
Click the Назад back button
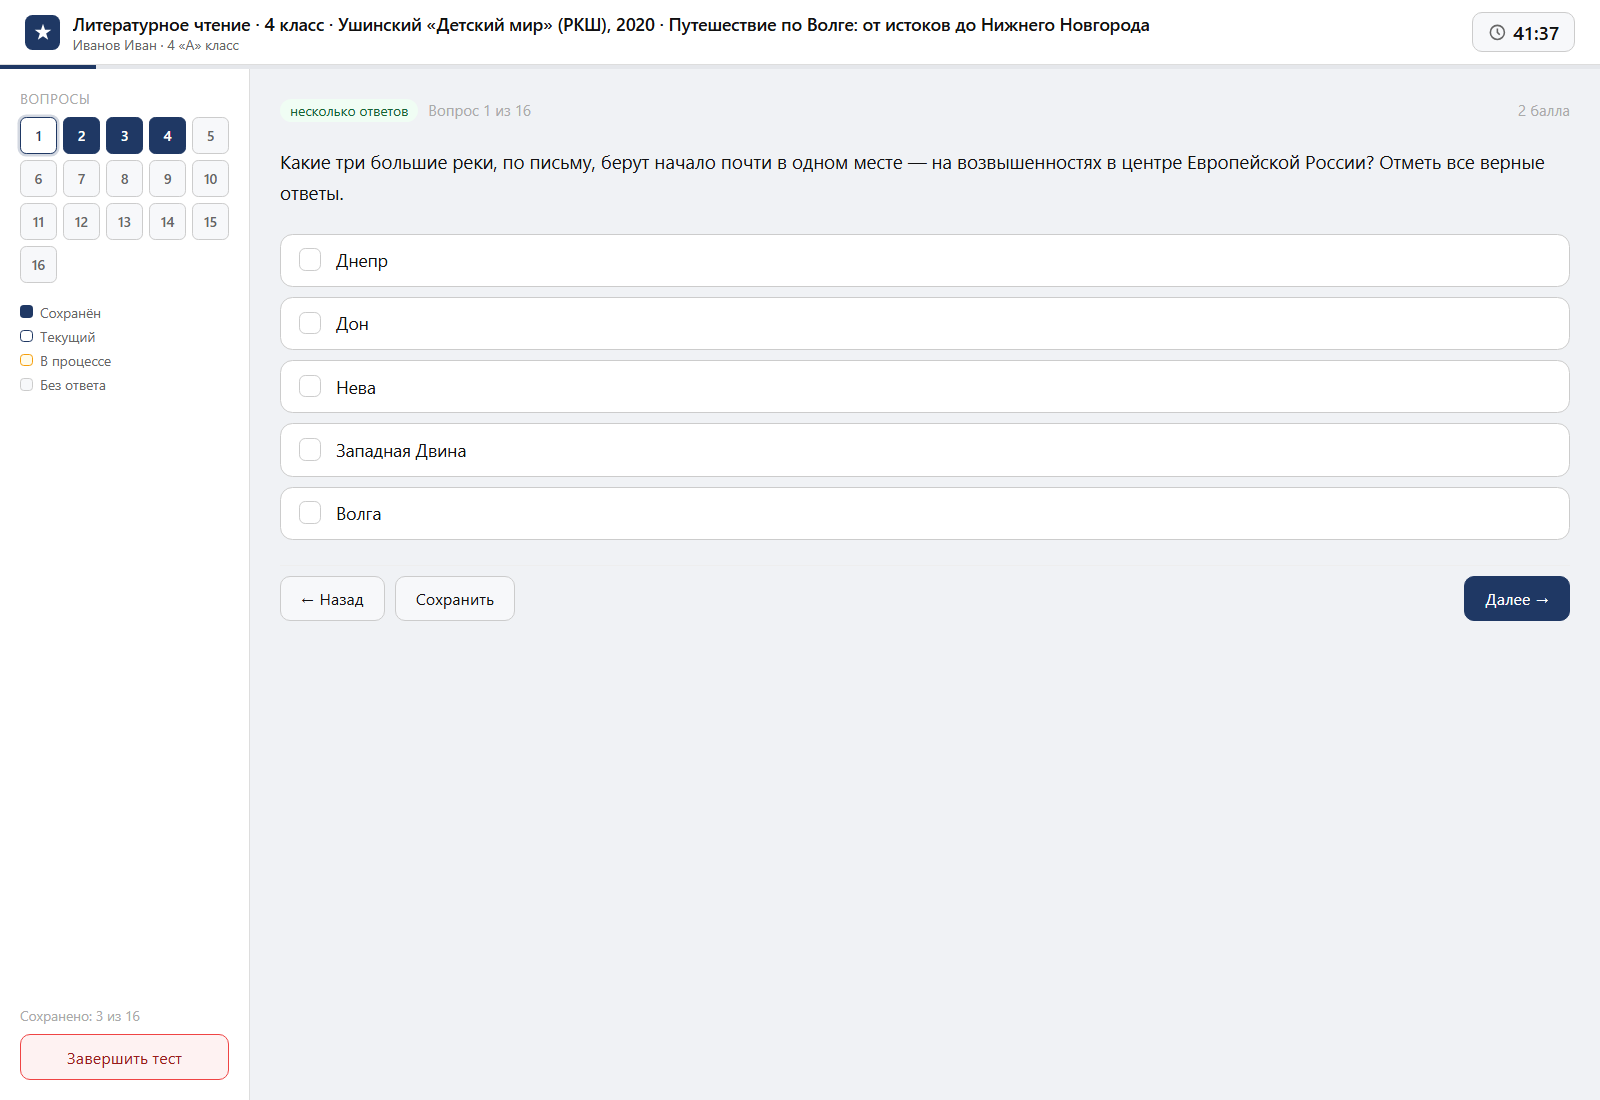click(332, 599)
